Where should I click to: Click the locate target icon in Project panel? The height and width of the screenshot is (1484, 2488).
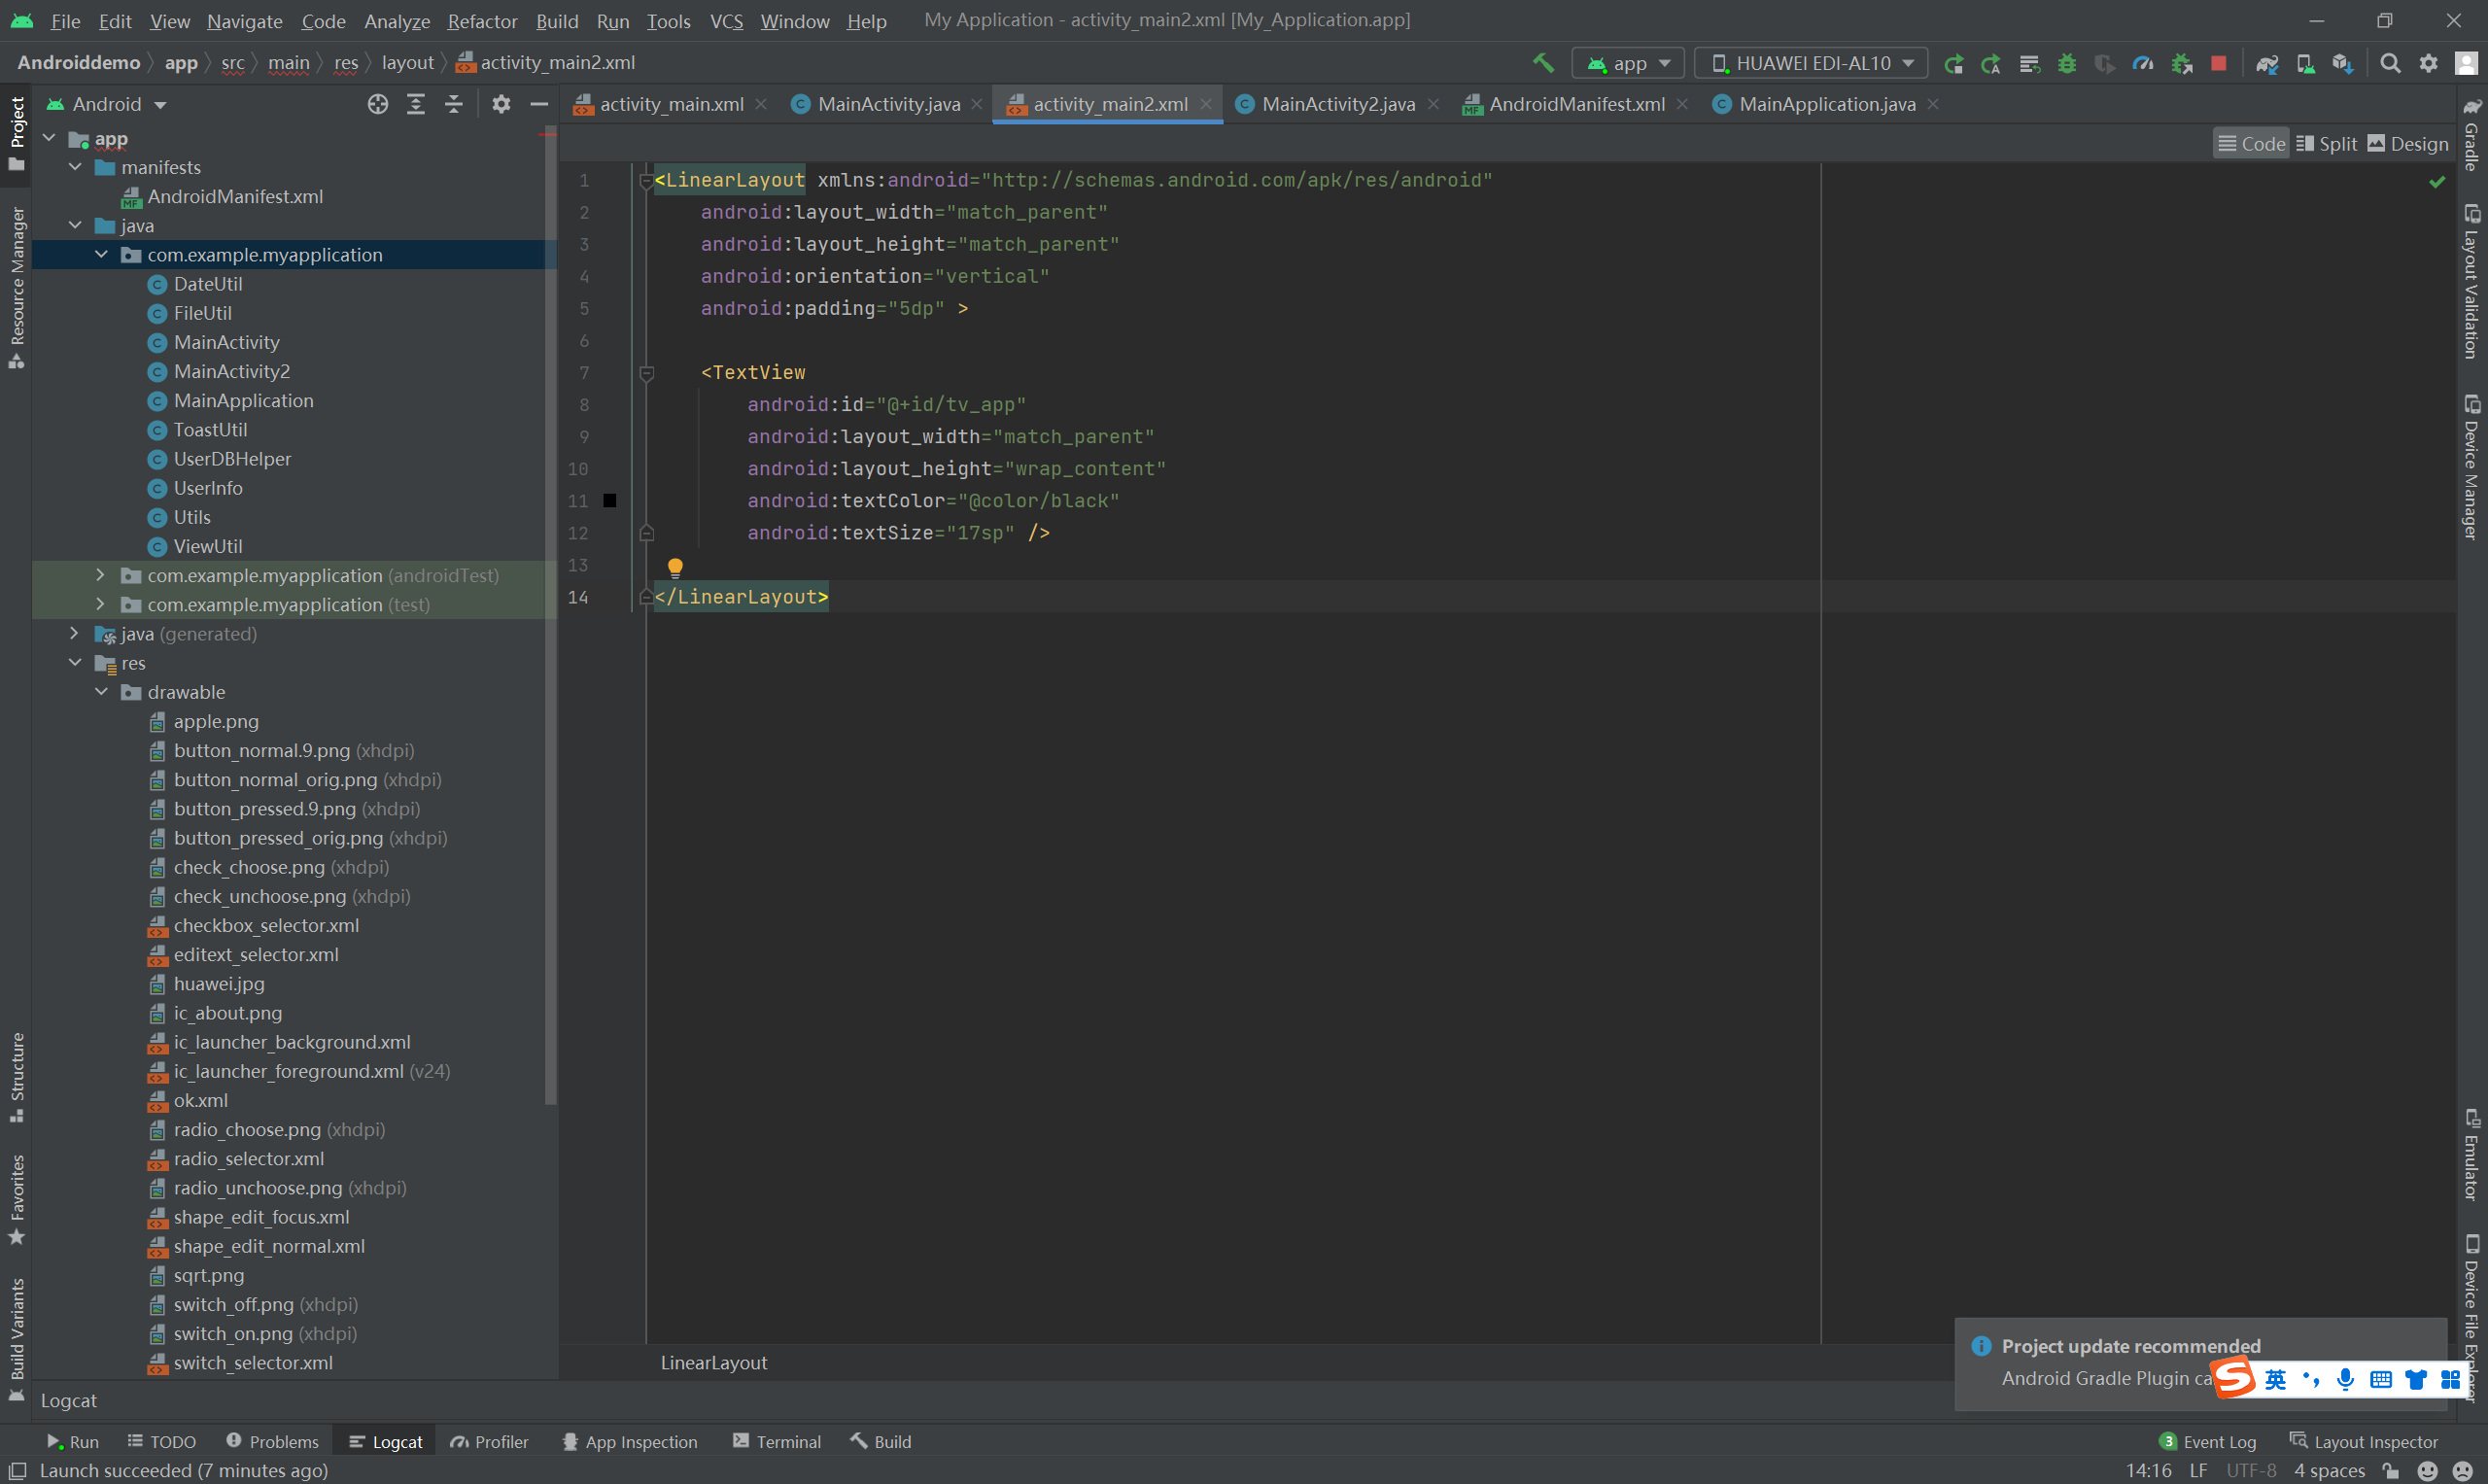coord(377,104)
